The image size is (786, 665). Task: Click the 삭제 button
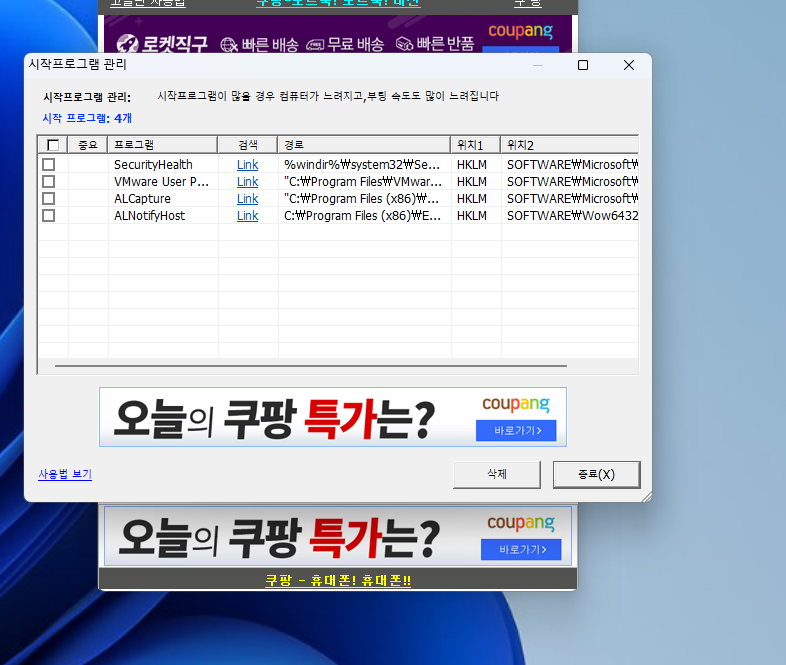pos(497,474)
